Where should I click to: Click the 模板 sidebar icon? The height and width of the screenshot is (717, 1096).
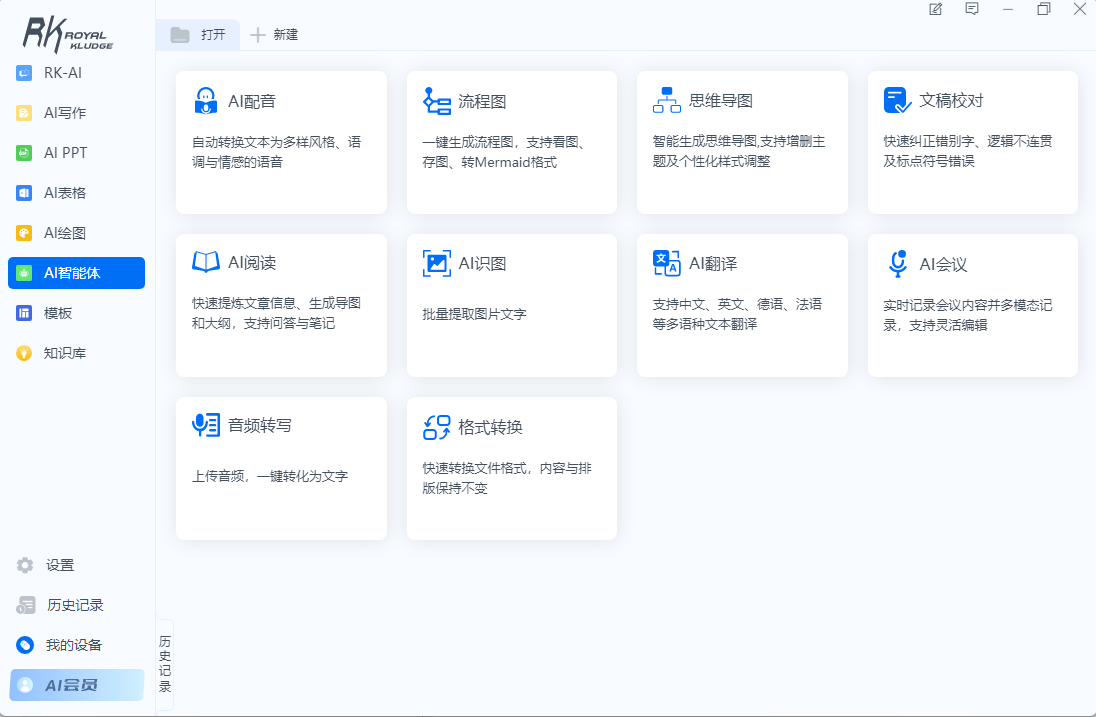click(24, 313)
